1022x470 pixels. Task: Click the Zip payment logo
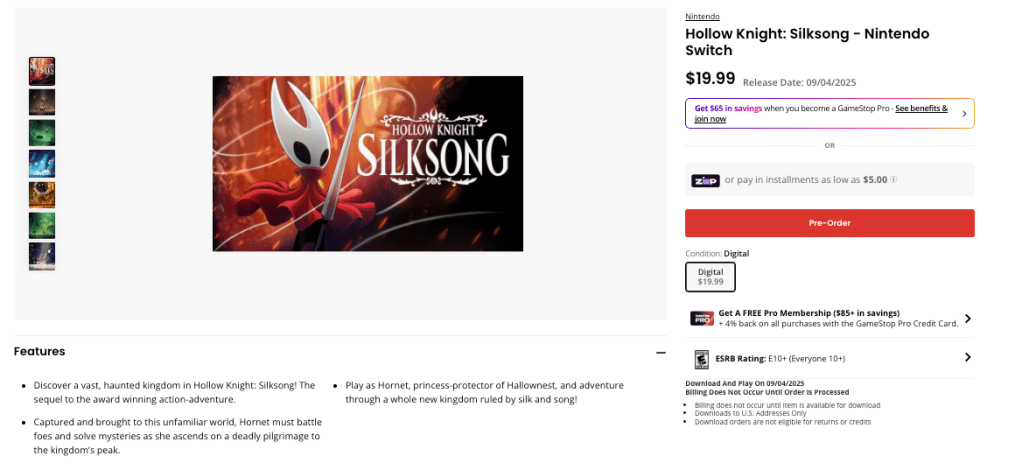[x=705, y=180]
